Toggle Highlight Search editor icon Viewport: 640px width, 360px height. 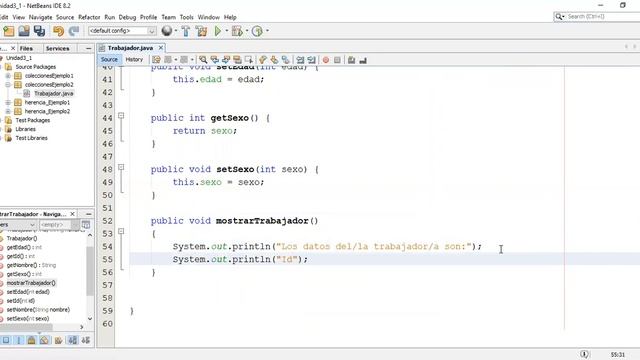click(237, 60)
